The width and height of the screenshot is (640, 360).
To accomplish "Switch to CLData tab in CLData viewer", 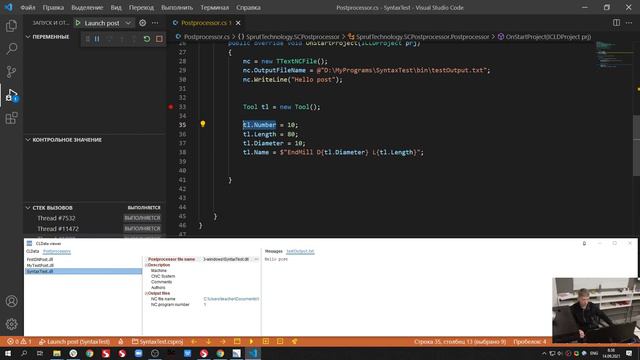I will point(33,251).
